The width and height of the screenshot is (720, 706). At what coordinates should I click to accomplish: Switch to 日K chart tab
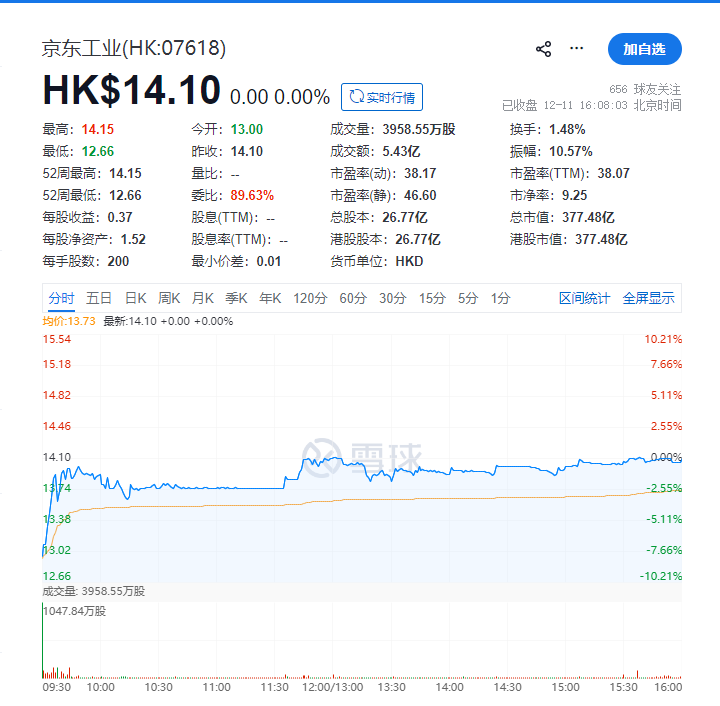point(135,298)
